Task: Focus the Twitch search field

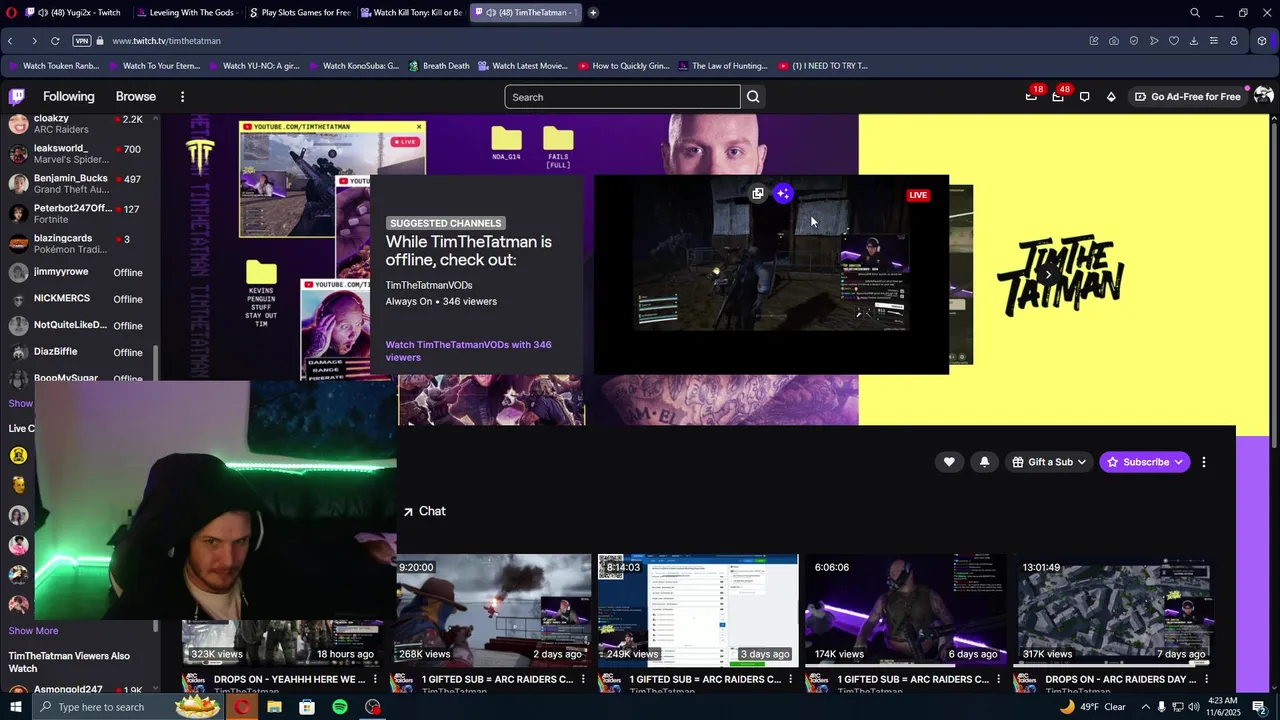Action: [622, 97]
